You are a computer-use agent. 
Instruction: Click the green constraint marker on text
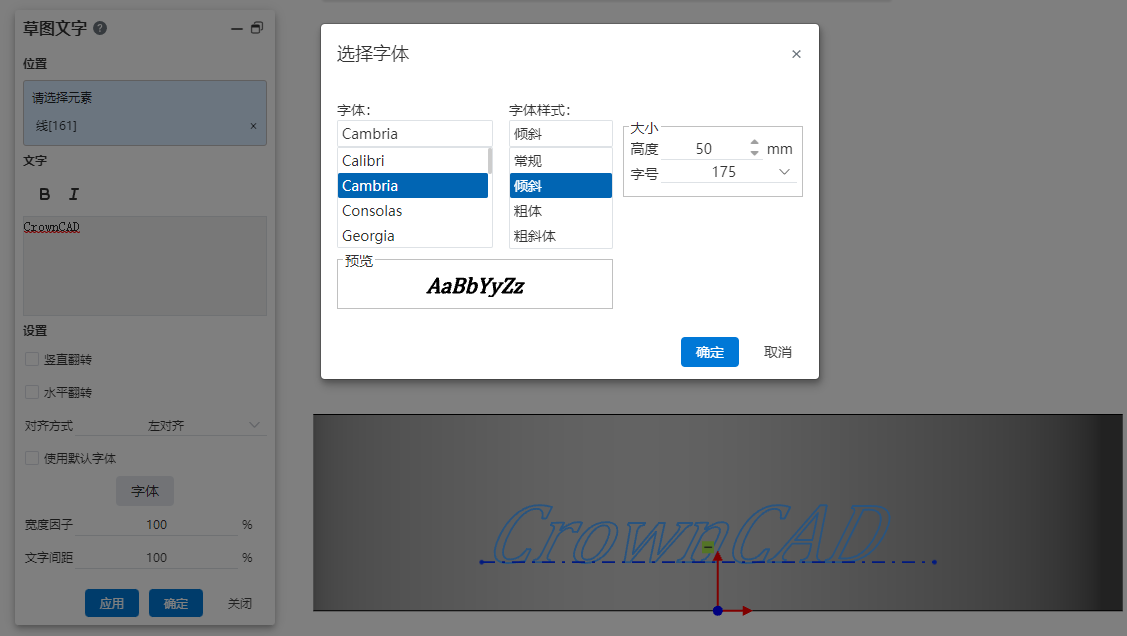click(708, 547)
